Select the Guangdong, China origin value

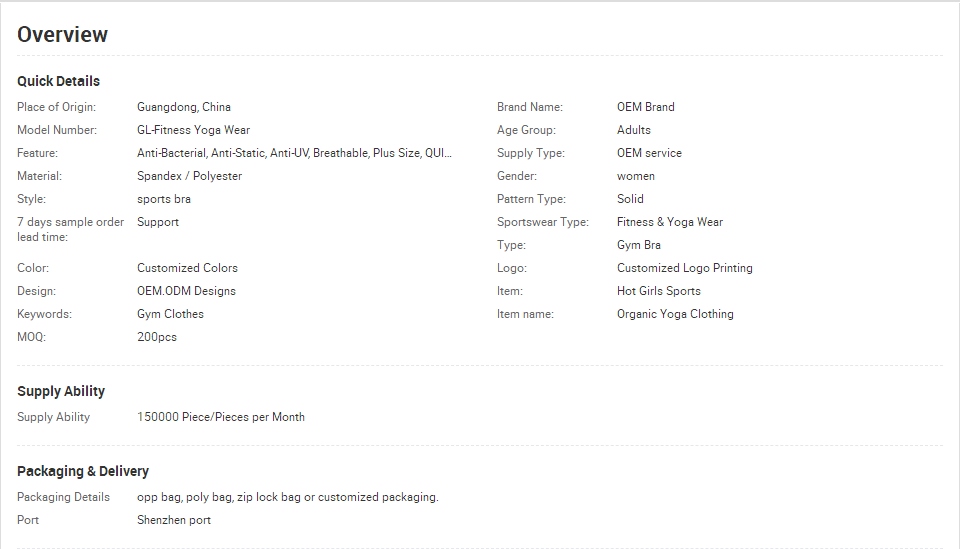click(x=184, y=107)
